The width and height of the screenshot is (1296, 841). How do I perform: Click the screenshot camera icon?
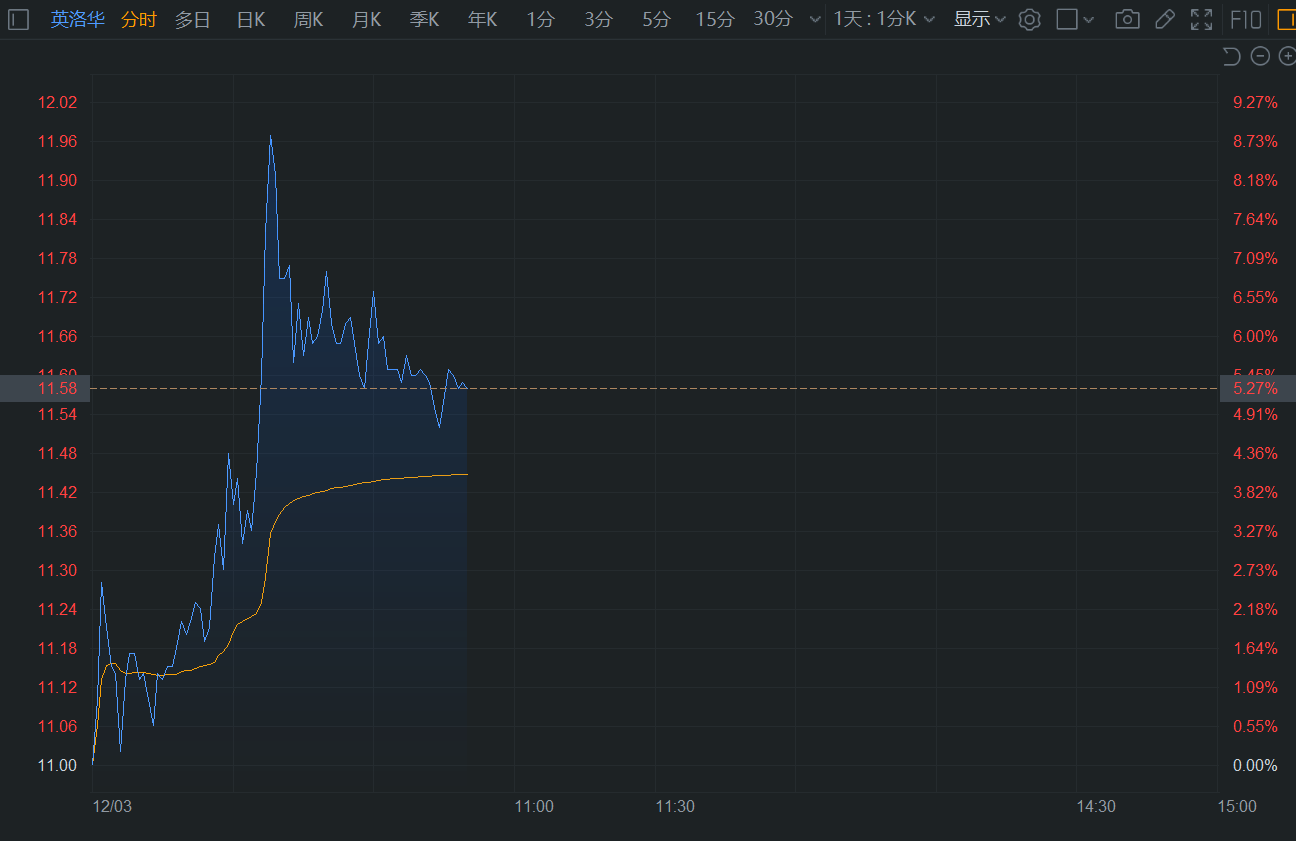tap(1127, 19)
